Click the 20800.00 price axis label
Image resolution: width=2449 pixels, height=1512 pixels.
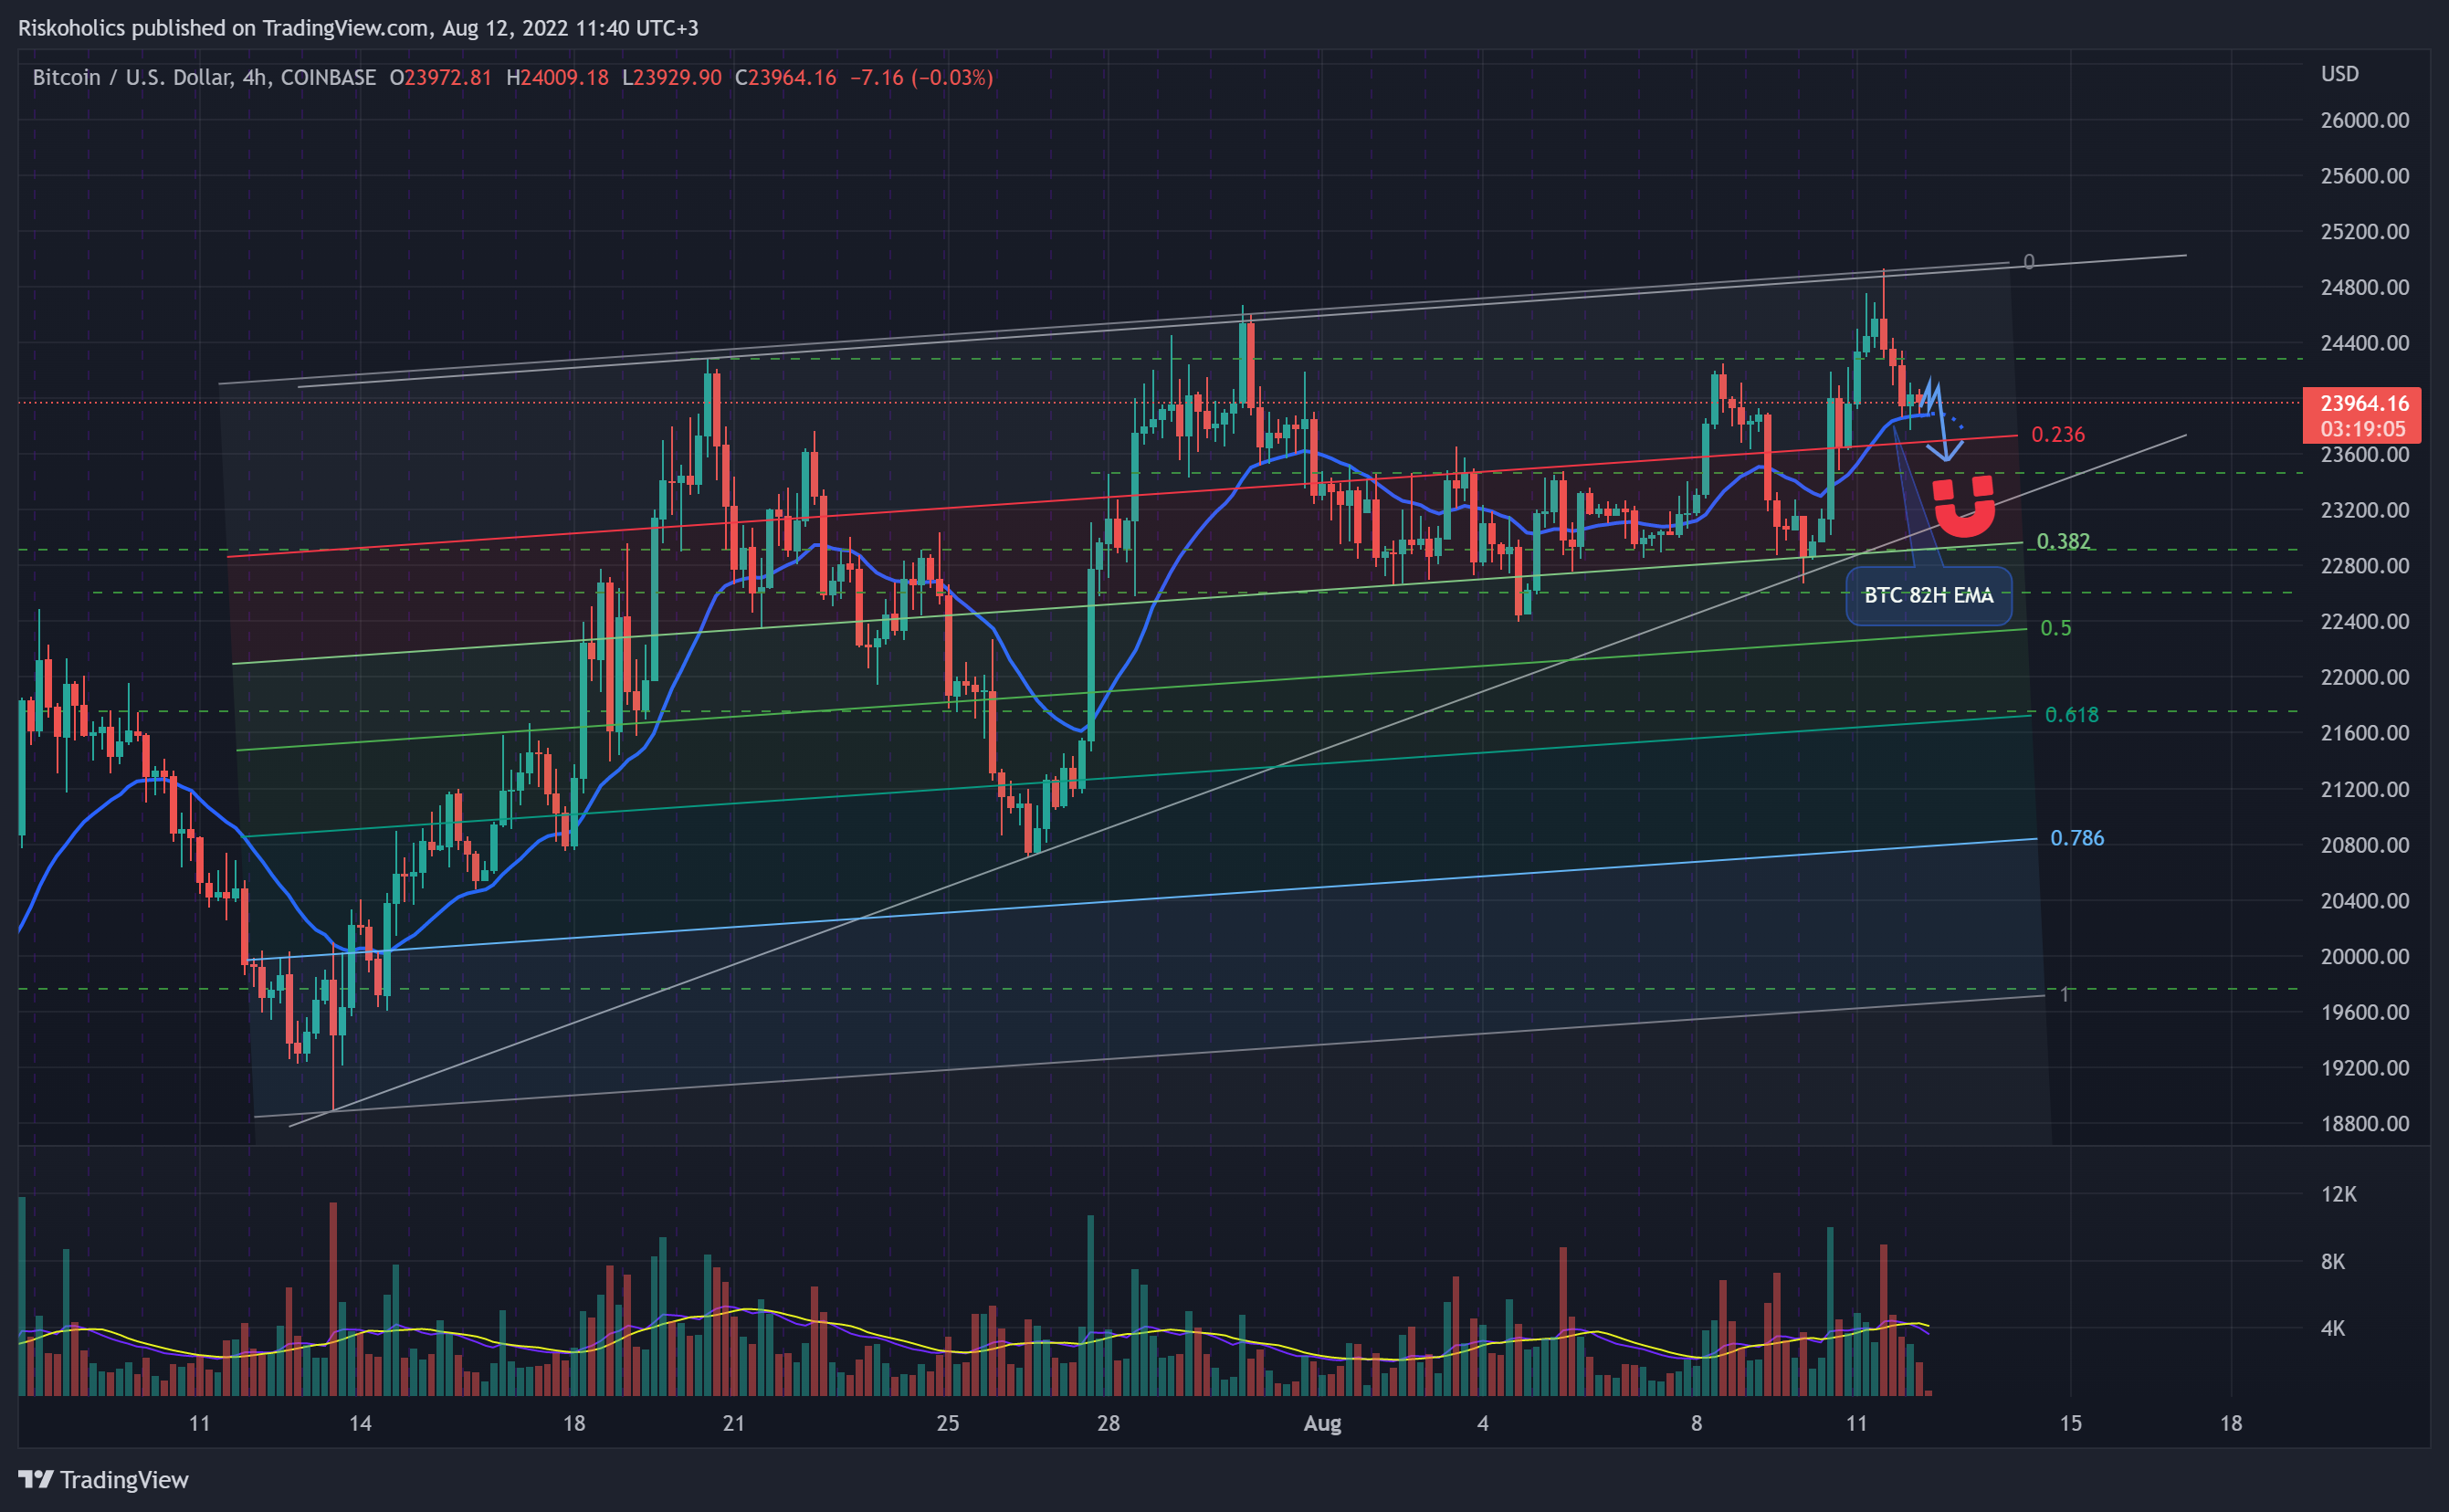point(2364,845)
